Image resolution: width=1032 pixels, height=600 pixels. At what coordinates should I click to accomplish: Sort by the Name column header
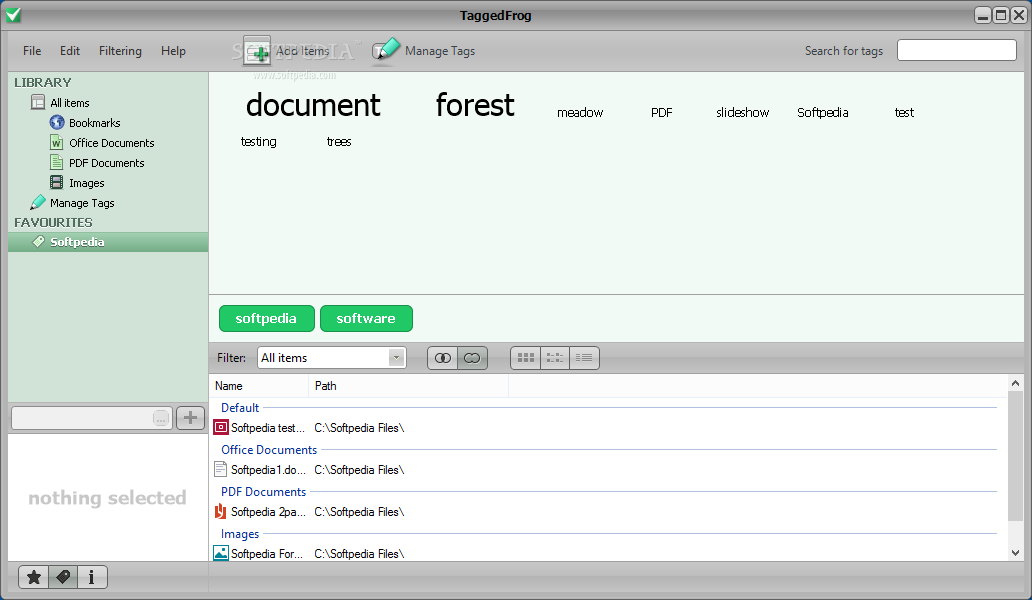pos(259,386)
